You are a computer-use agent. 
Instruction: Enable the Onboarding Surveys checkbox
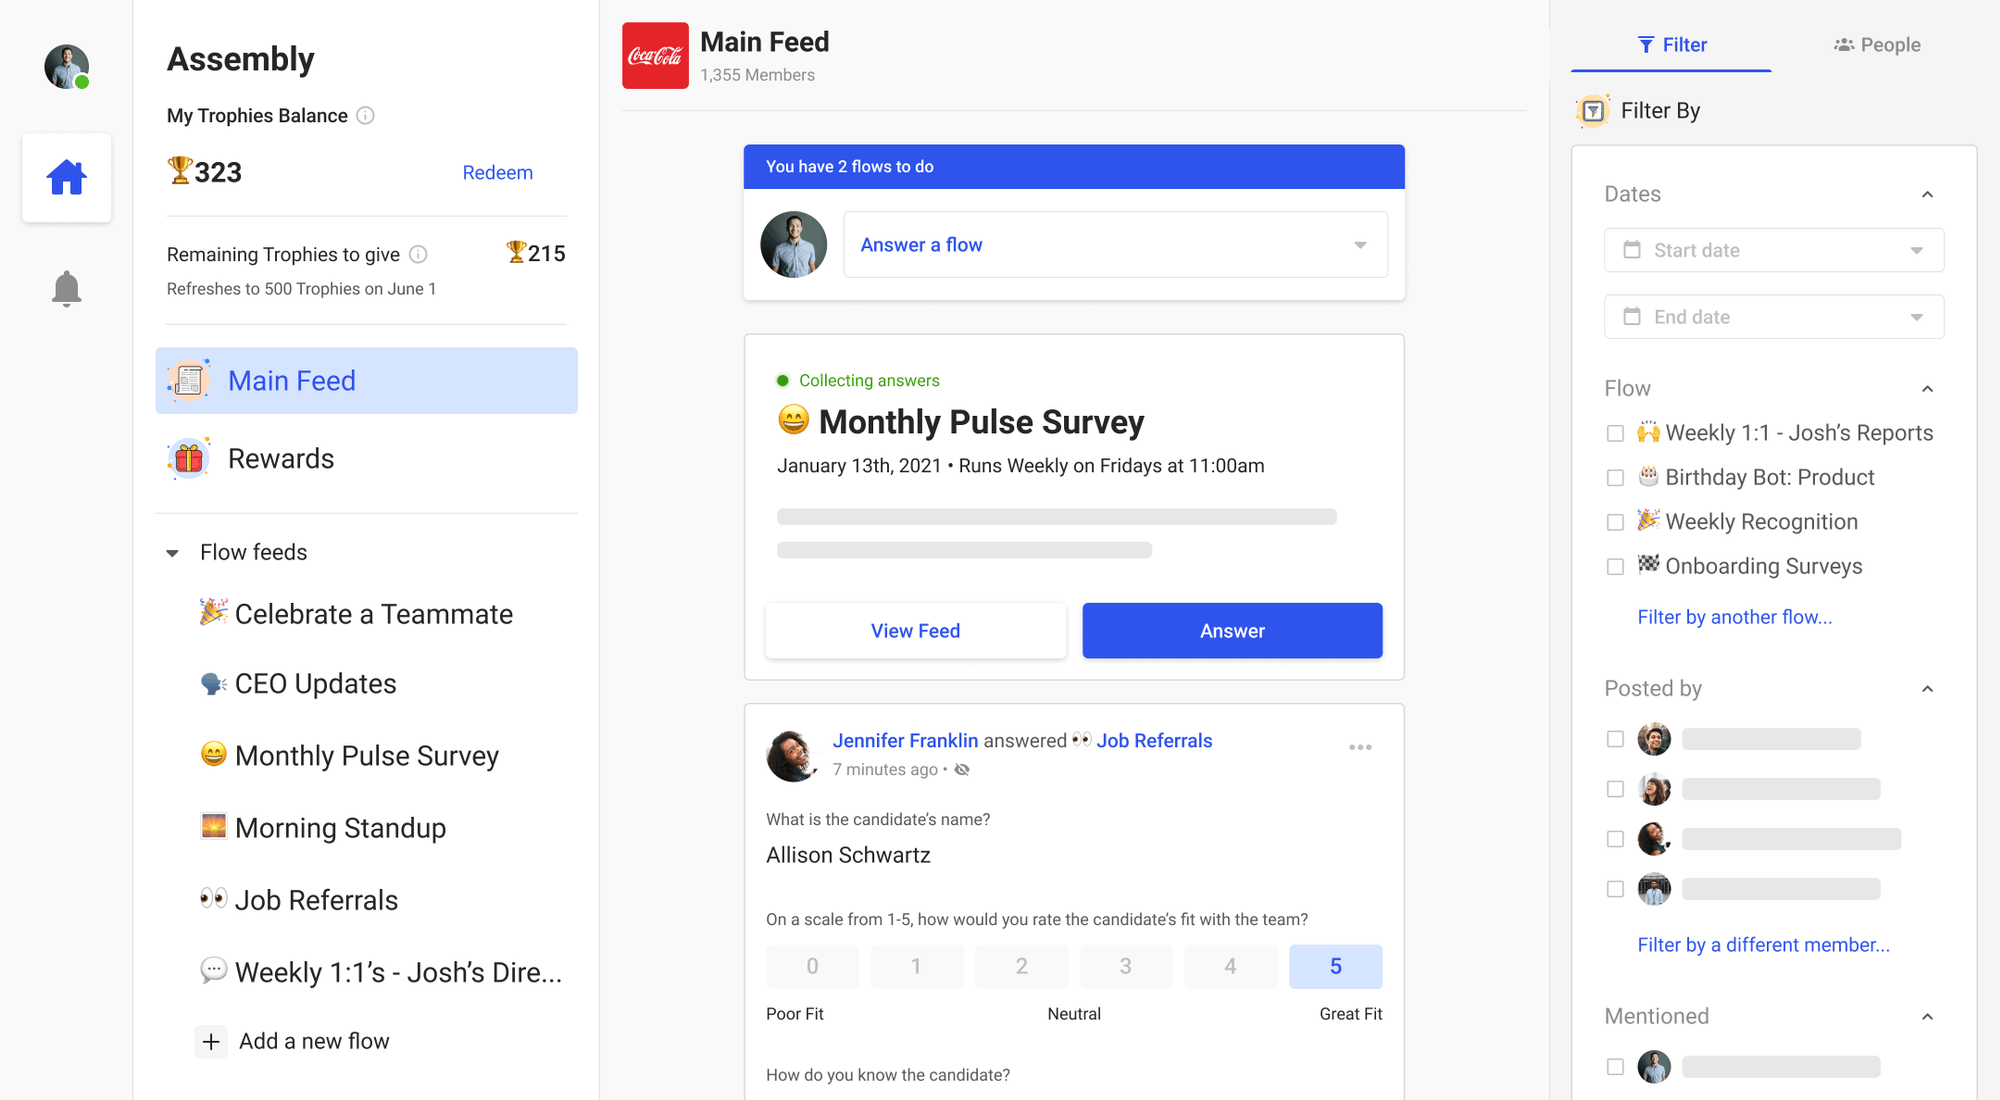click(x=1614, y=564)
